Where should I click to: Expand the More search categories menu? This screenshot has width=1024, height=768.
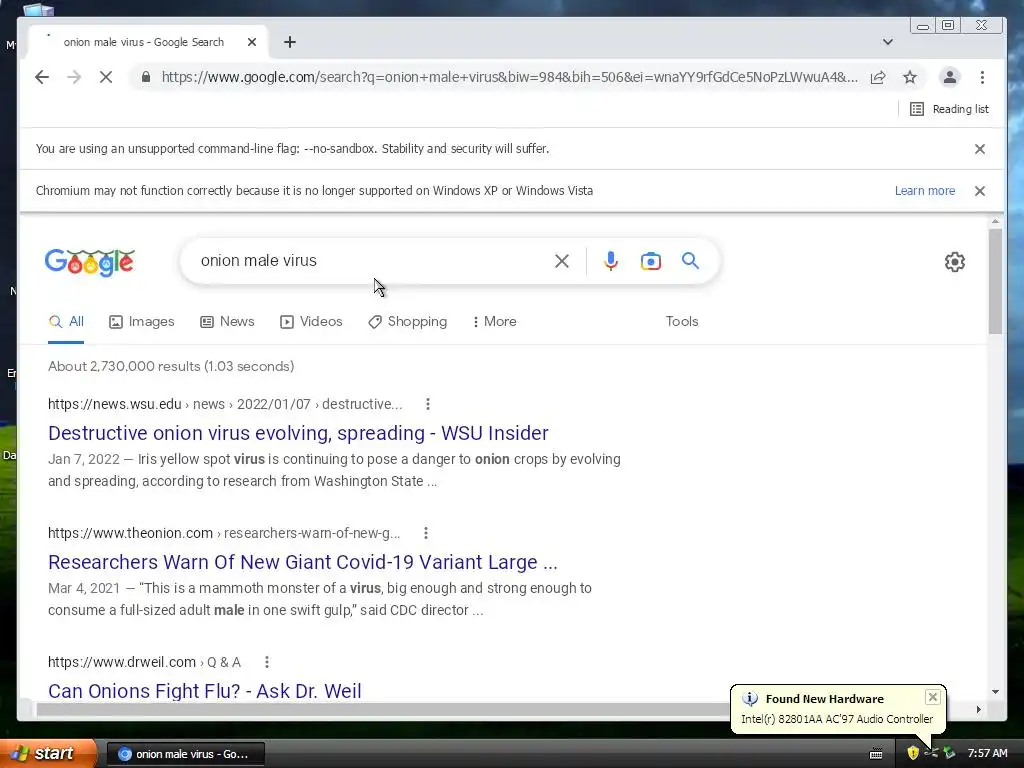494,321
